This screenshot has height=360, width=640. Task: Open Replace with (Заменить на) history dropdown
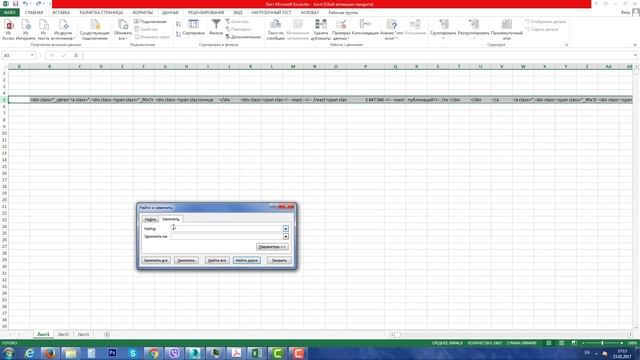pos(286,236)
